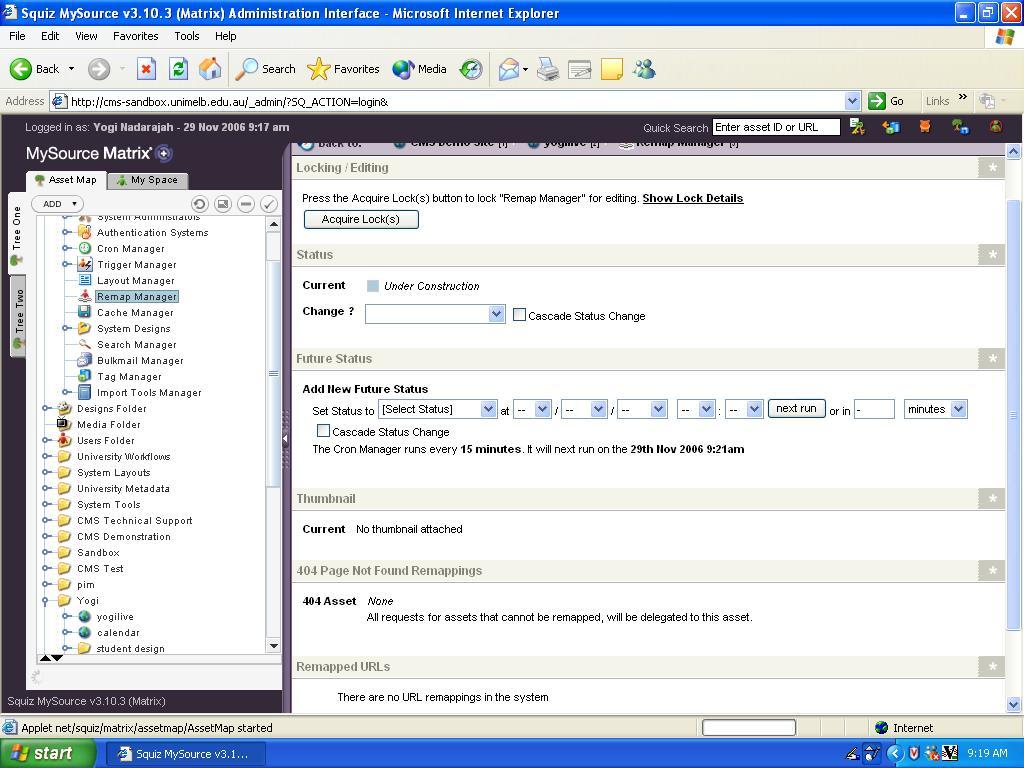Click the IE Stop toolbar icon
The image size is (1024, 768).
pyautogui.click(x=146, y=69)
